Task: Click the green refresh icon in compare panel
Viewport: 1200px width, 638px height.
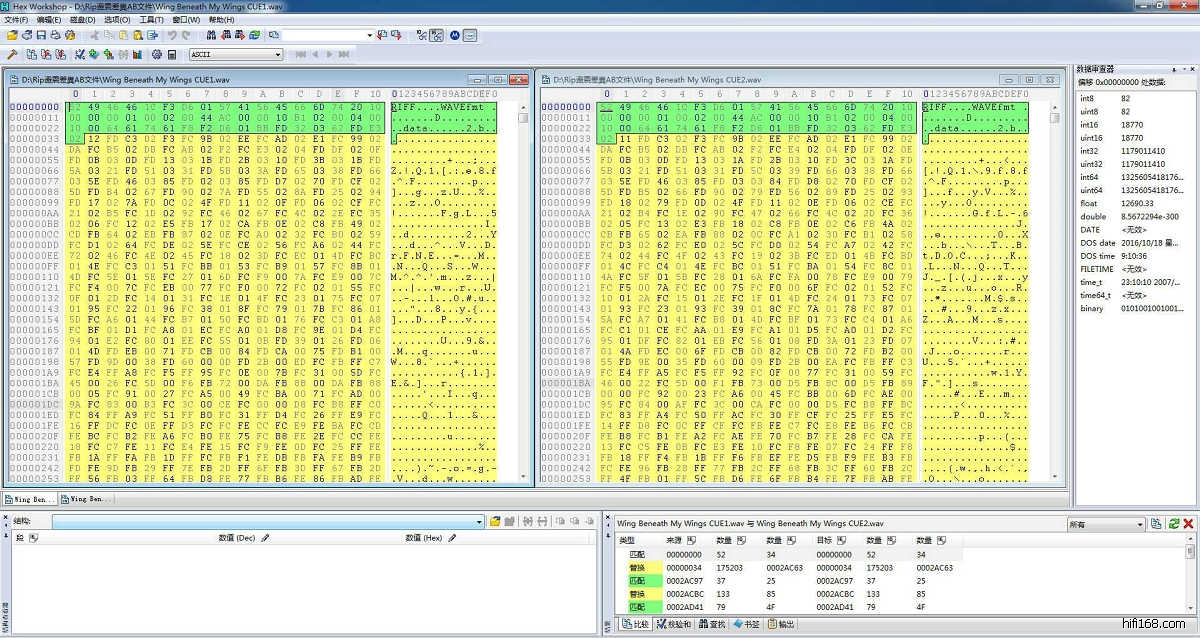Action: pos(1173,524)
